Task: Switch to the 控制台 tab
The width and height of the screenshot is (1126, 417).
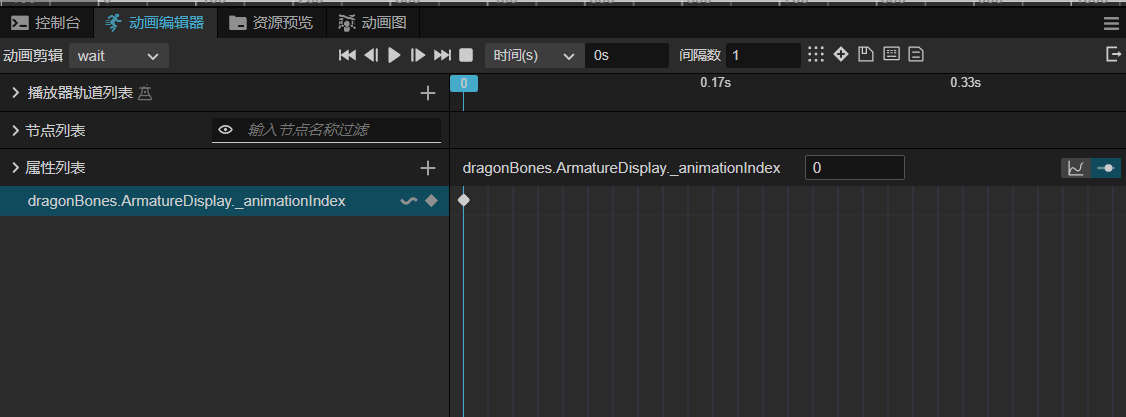Action: 47,23
